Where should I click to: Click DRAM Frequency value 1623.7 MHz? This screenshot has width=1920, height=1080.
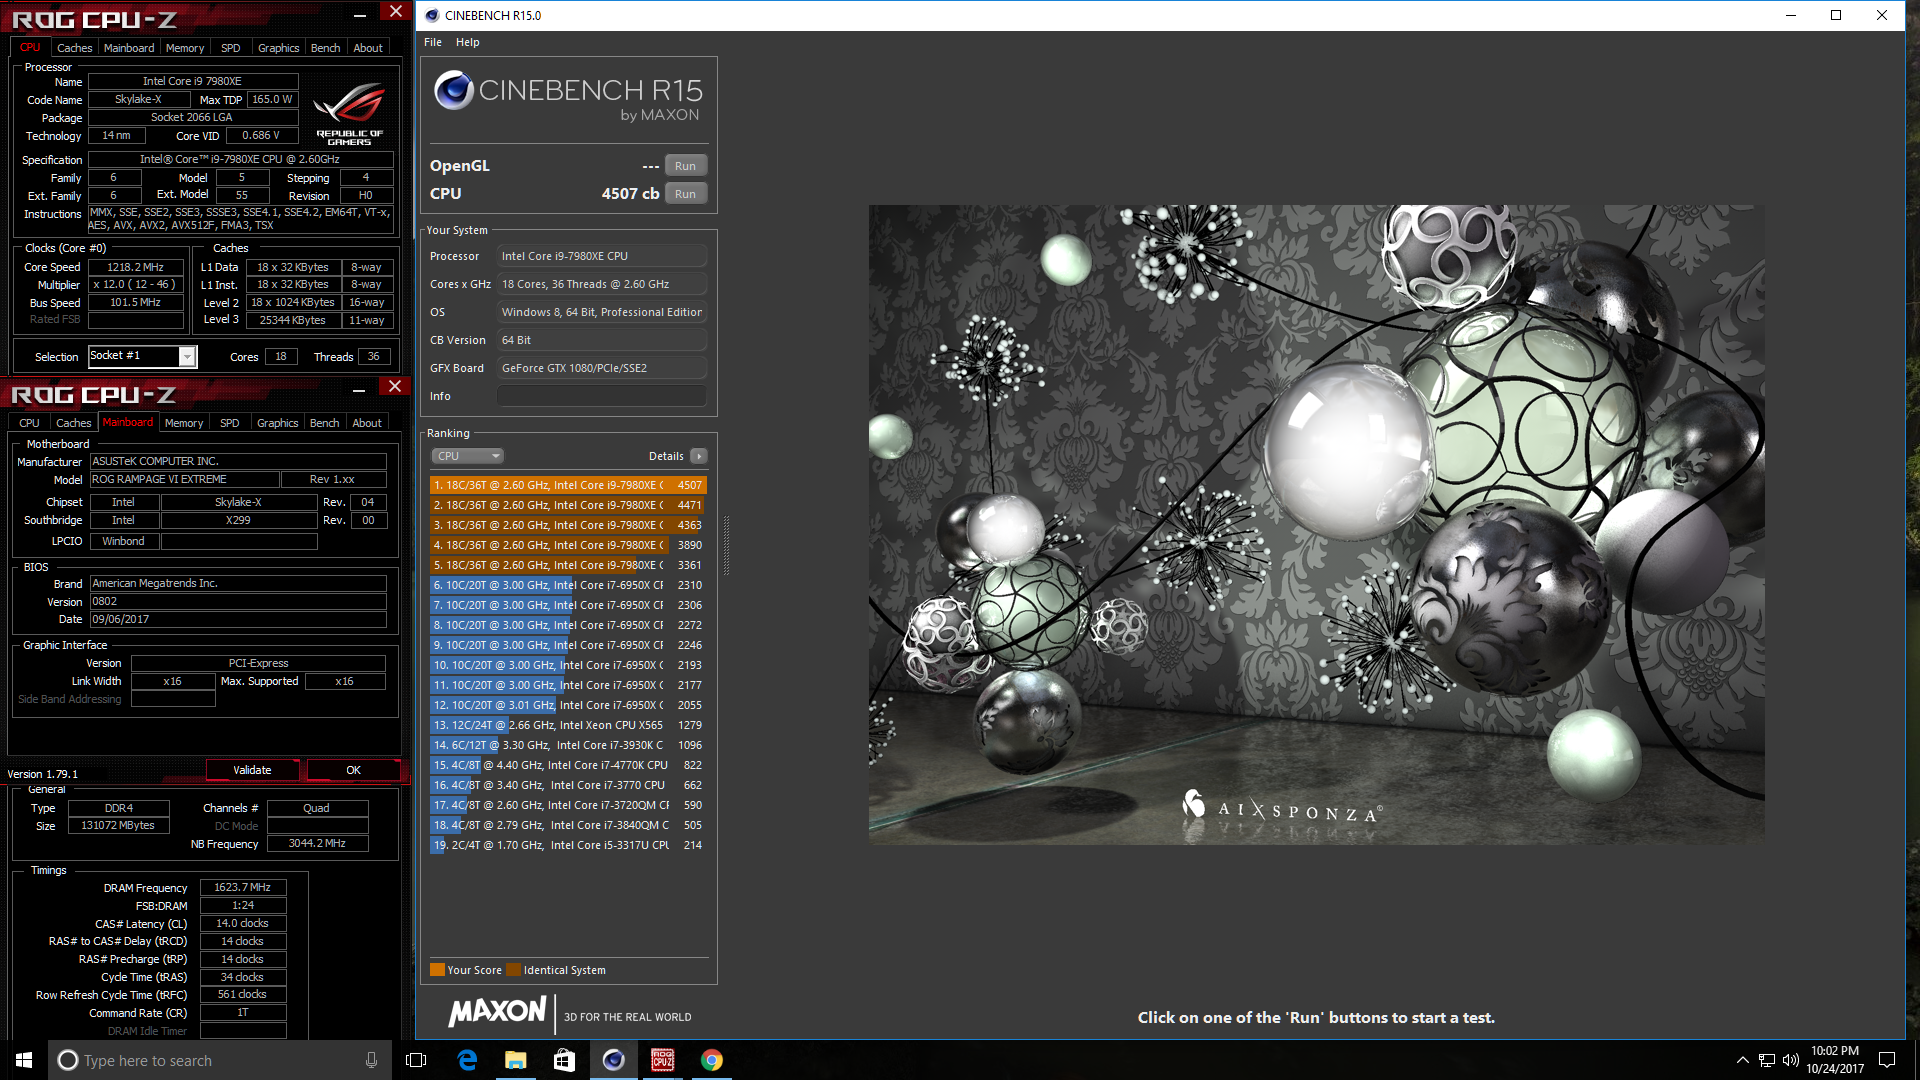coord(243,887)
